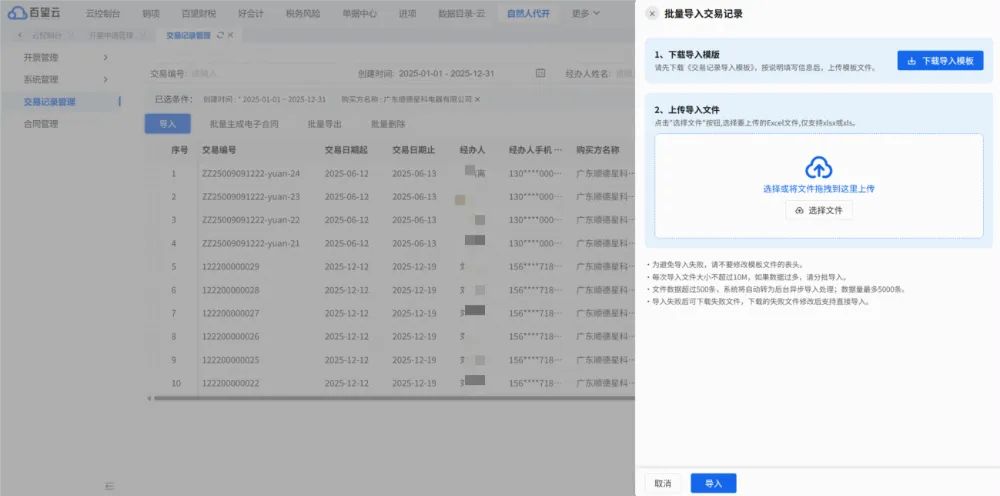Viewport: 1000px width, 496px height.
Task: Click the 百望云 logo
Action: (34, 13)
